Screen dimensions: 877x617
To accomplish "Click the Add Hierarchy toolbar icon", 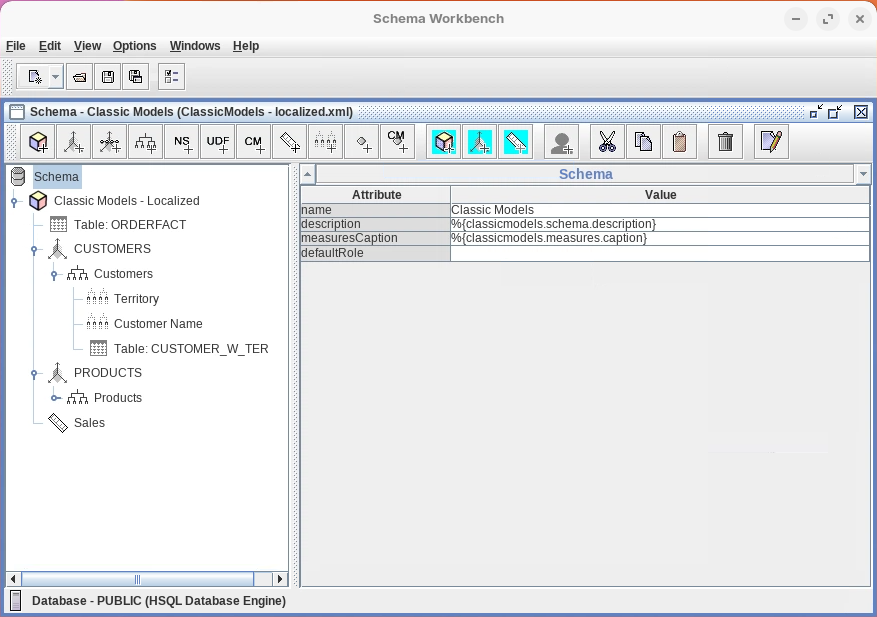I will click(145, 142).
